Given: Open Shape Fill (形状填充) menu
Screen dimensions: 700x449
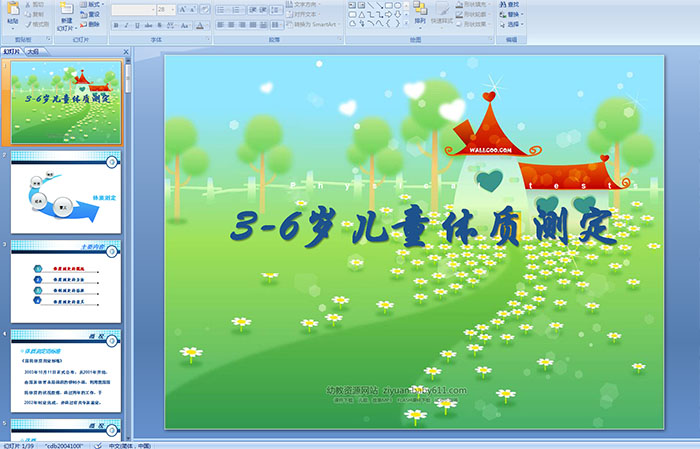Looking at the screenshot, I should (x=474, y=4).
